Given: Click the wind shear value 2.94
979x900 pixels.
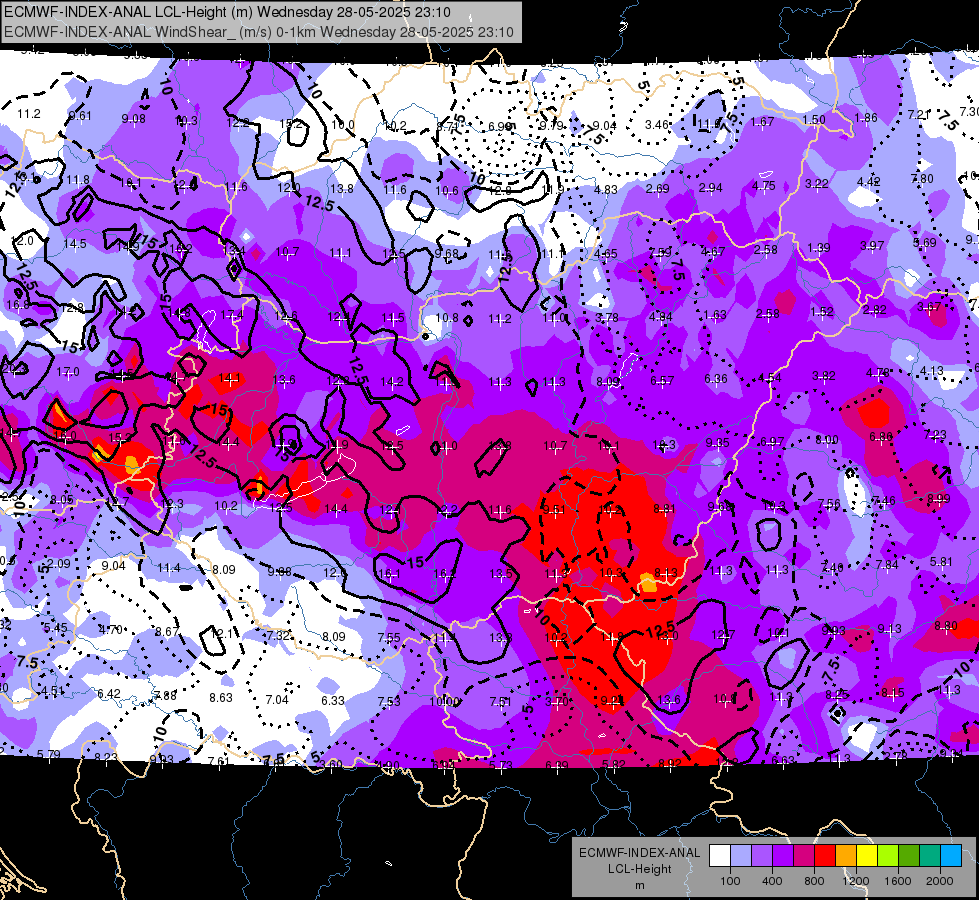Looking at the screenshot, I should (711, 187).
